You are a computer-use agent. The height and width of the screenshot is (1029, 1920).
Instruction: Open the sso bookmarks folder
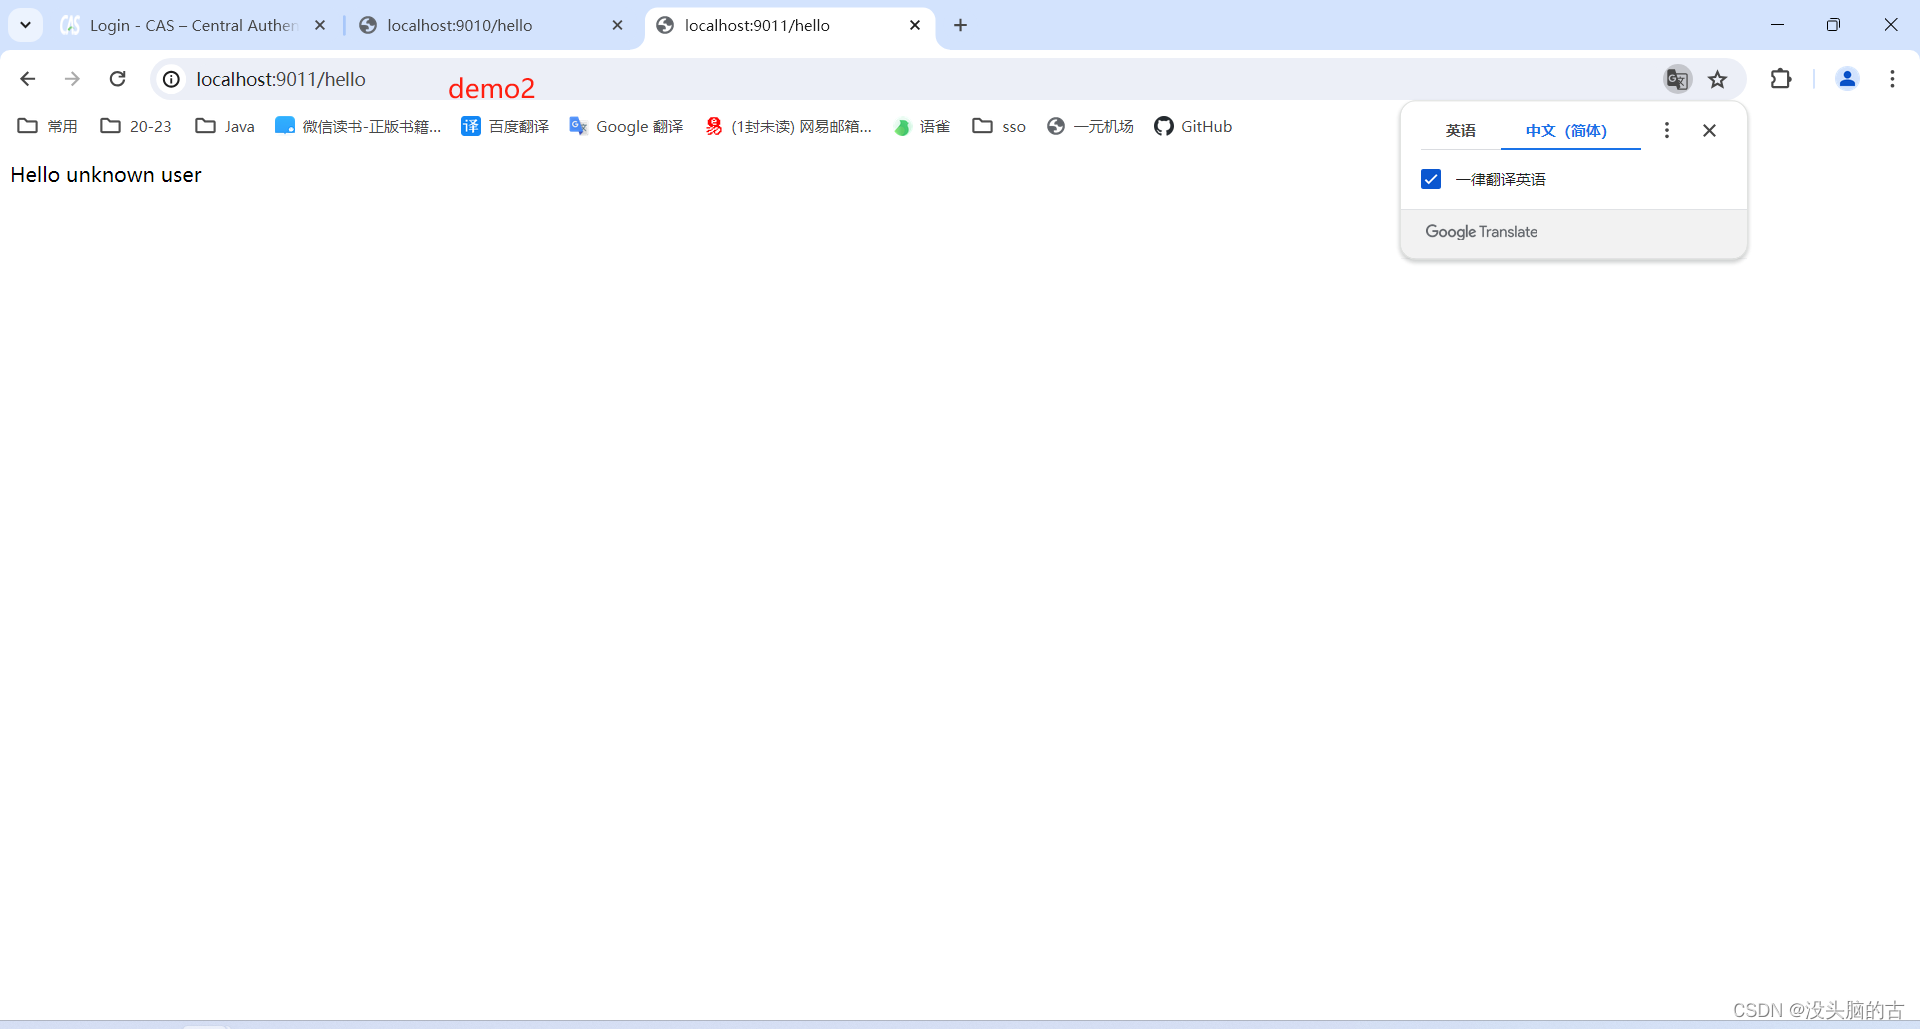point(999,126)
